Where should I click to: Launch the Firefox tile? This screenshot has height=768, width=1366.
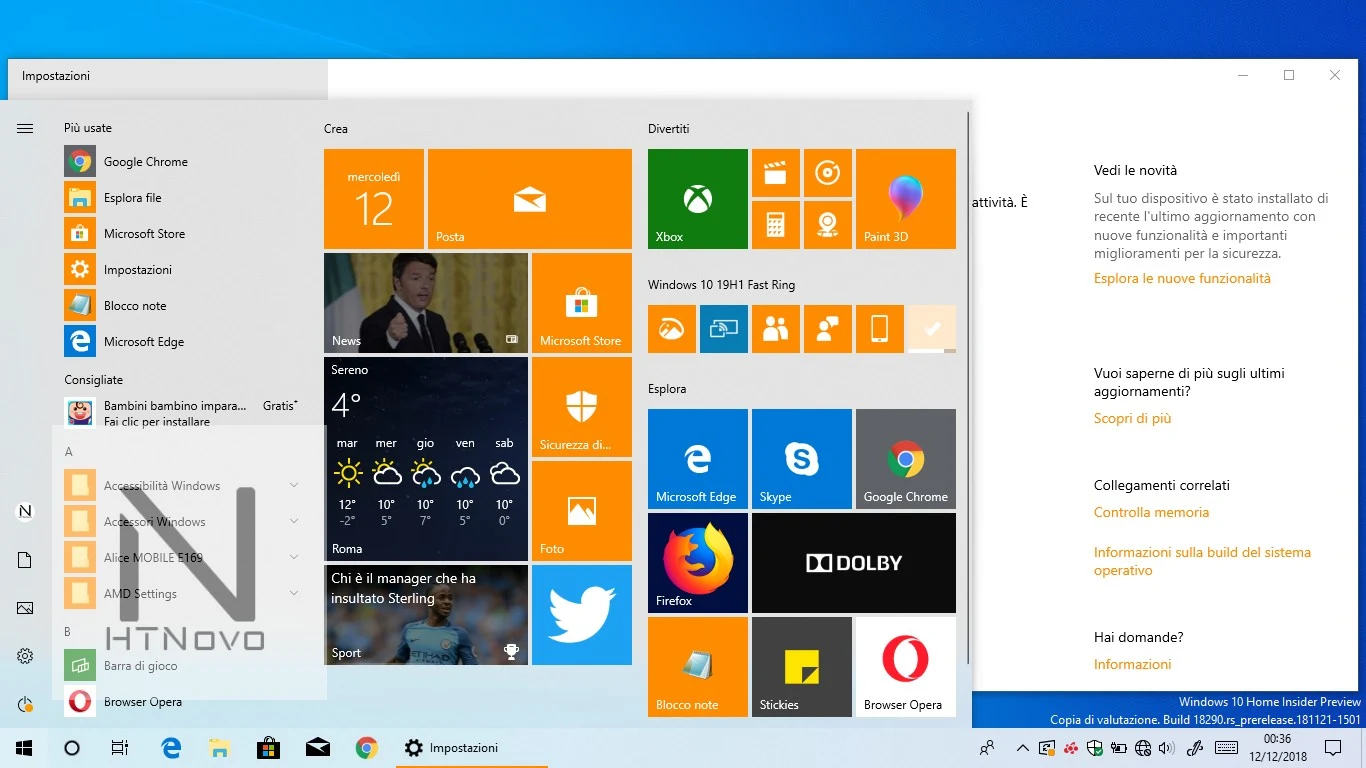pyautogui.click(x=697, y=563)
